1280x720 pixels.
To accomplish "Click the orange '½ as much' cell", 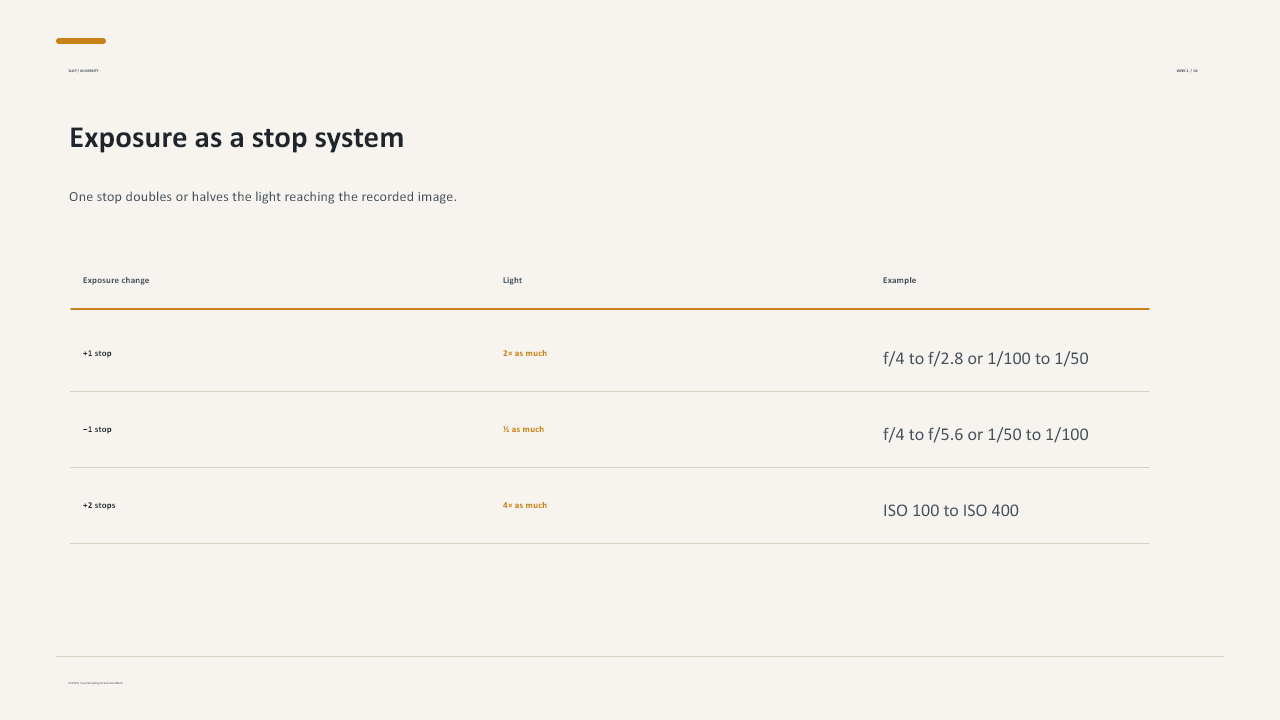I will (x=523, y=429).
